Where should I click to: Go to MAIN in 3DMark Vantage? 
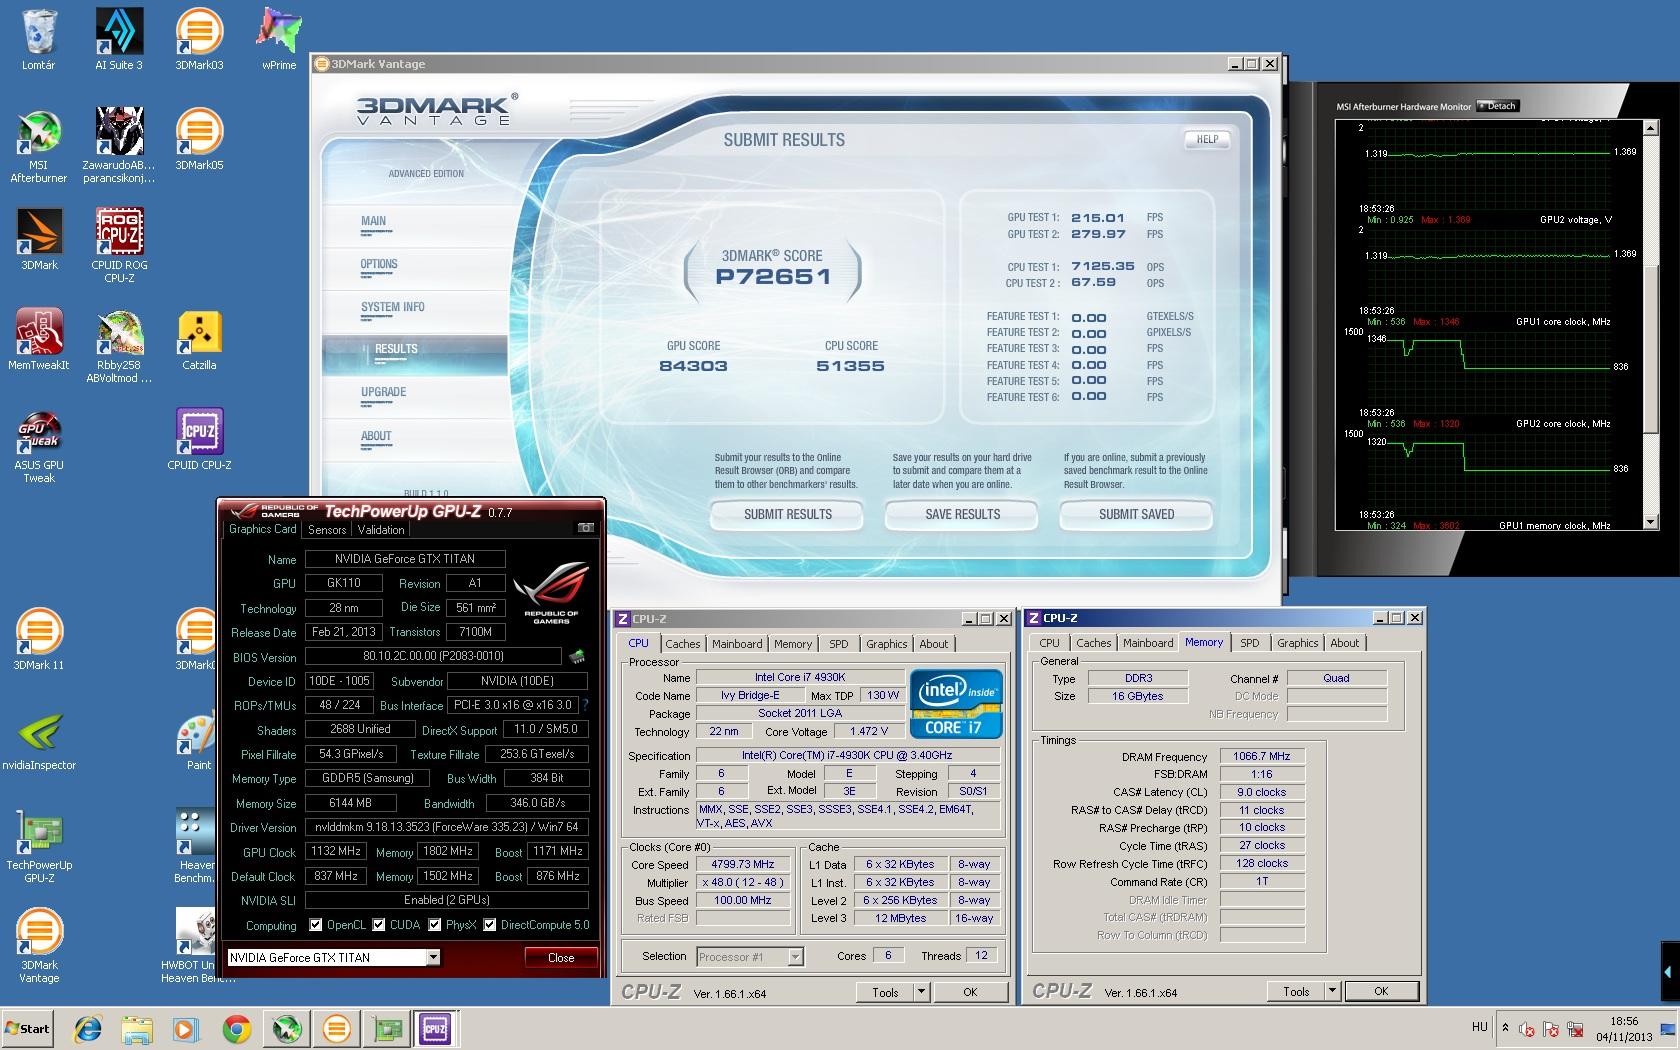point(374,221)
